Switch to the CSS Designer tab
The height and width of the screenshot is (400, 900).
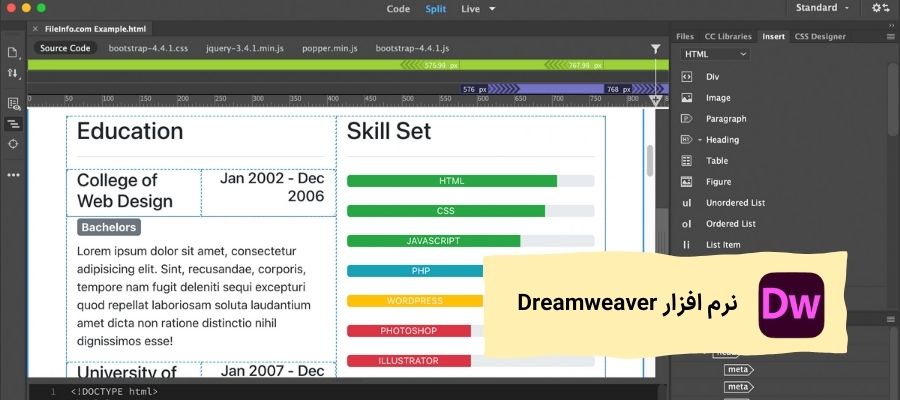[x=819, y=36]
